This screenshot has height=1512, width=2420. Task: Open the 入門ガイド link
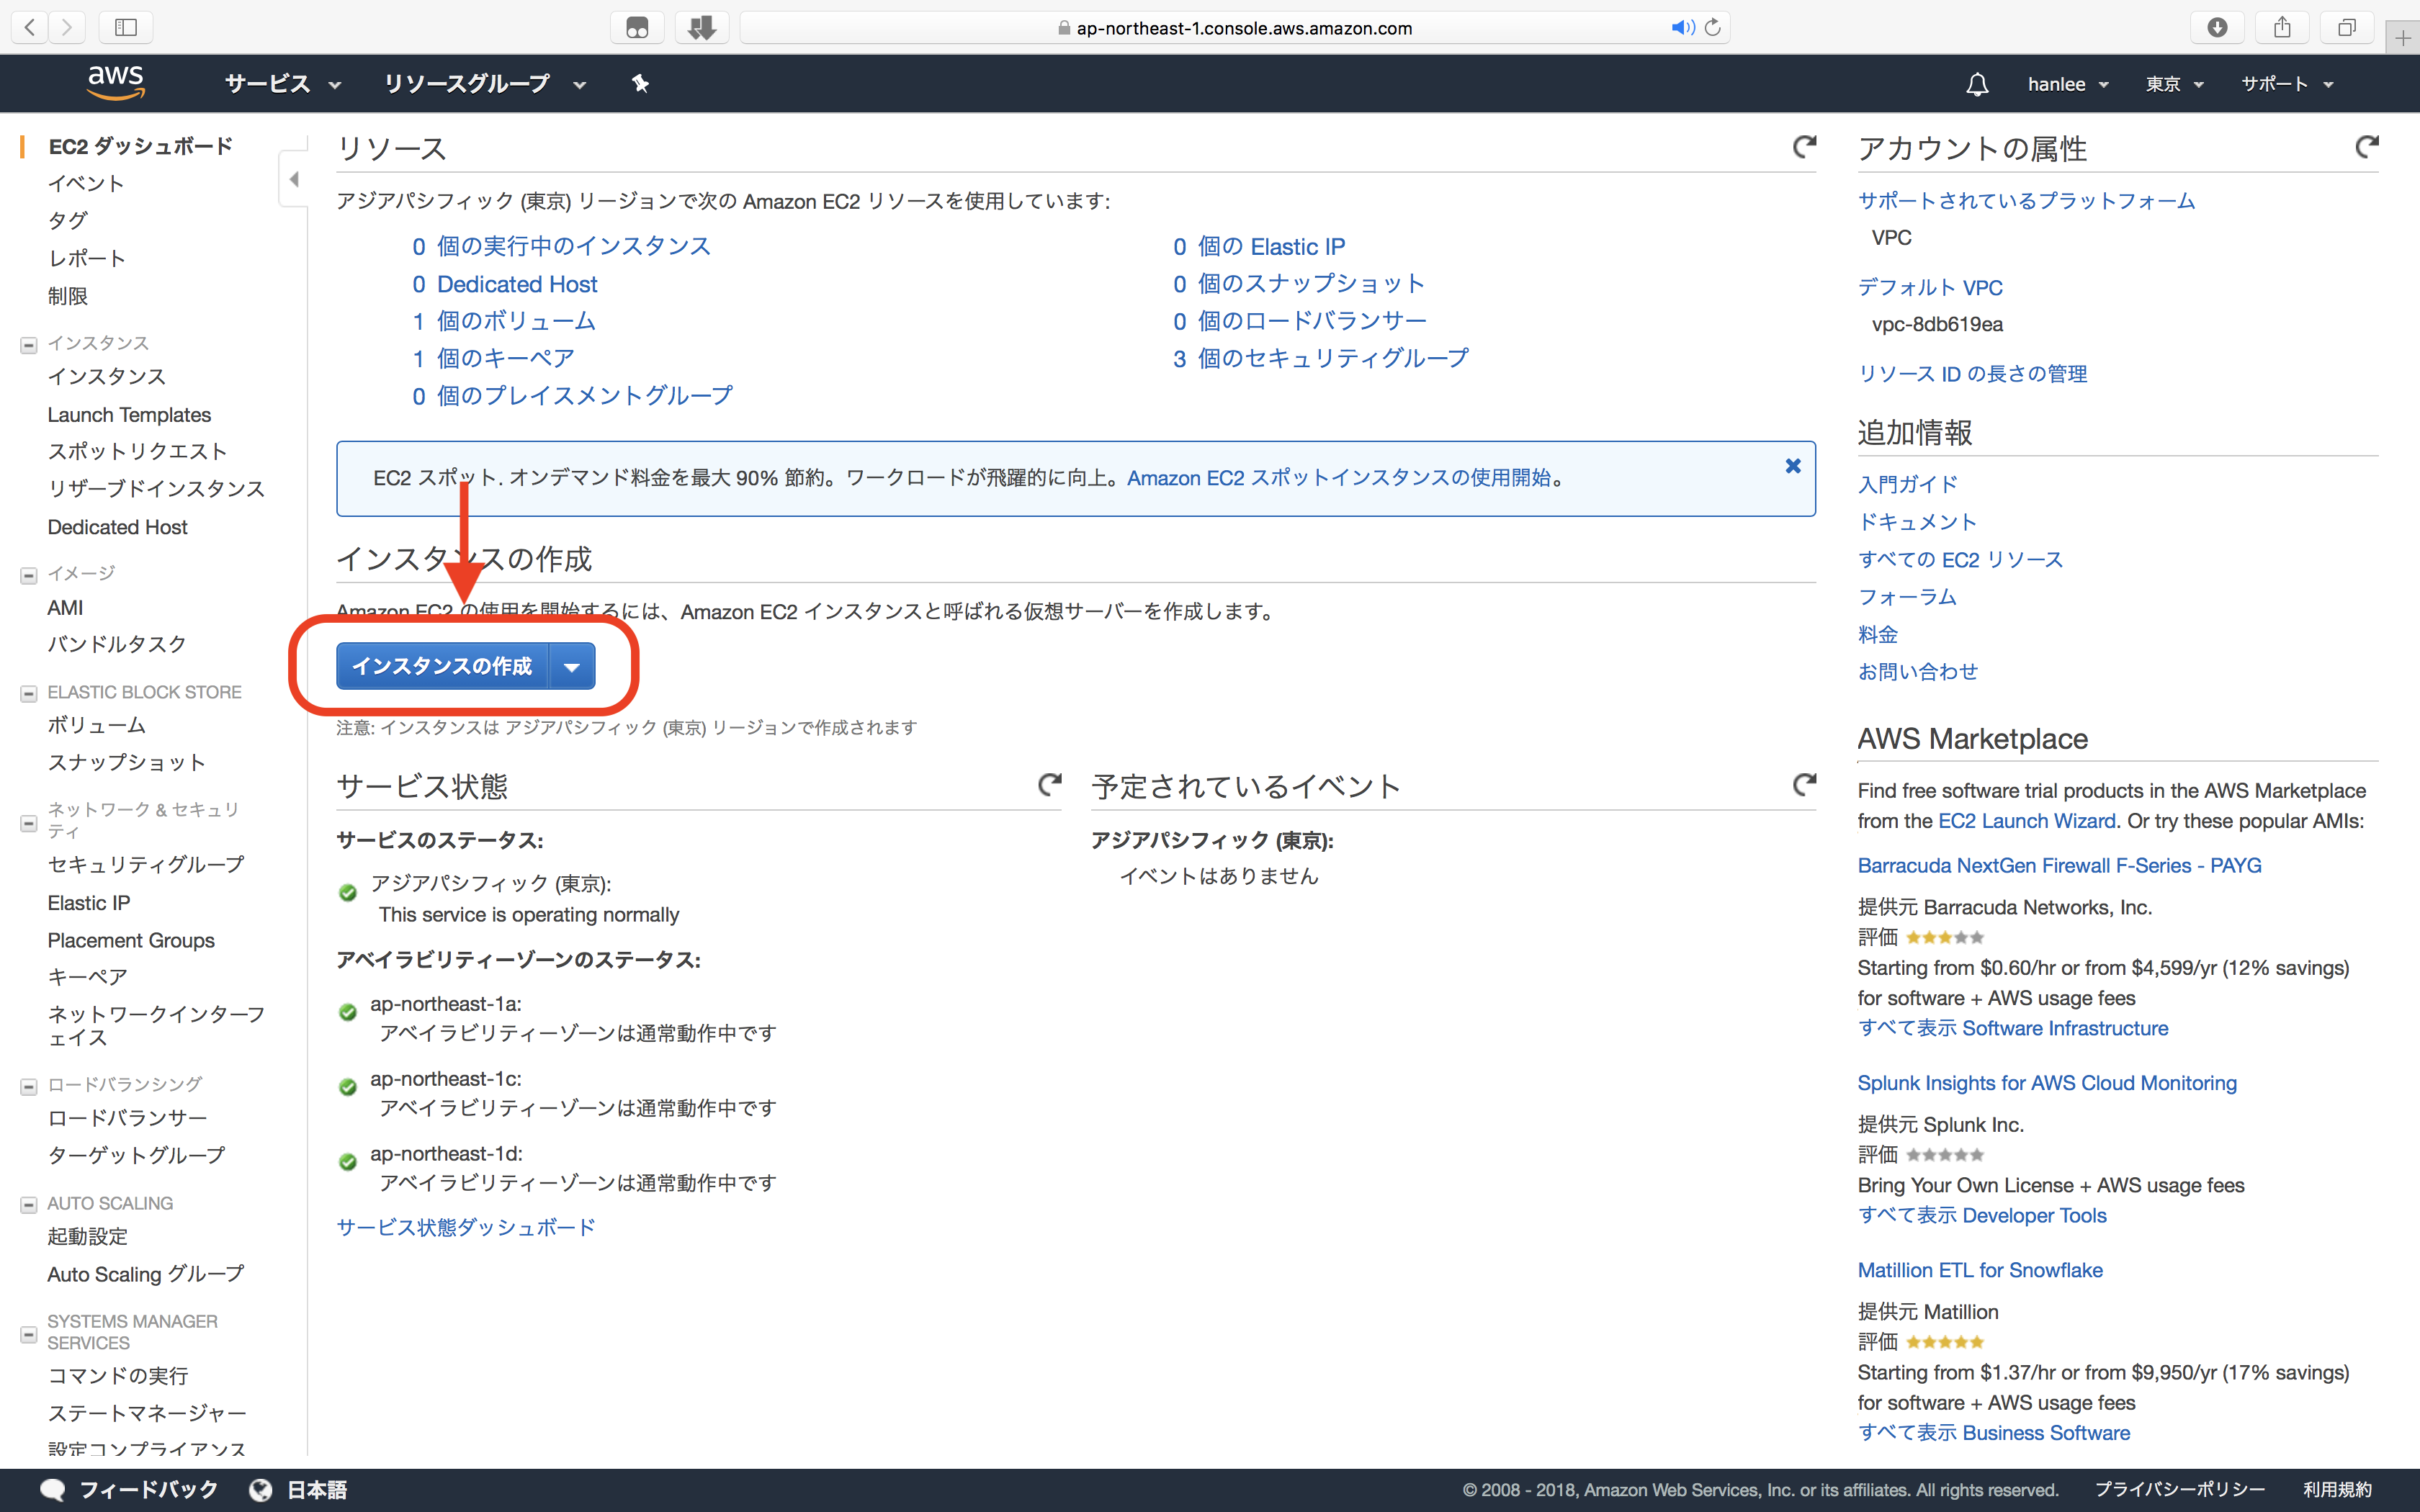click(1907, 485)
